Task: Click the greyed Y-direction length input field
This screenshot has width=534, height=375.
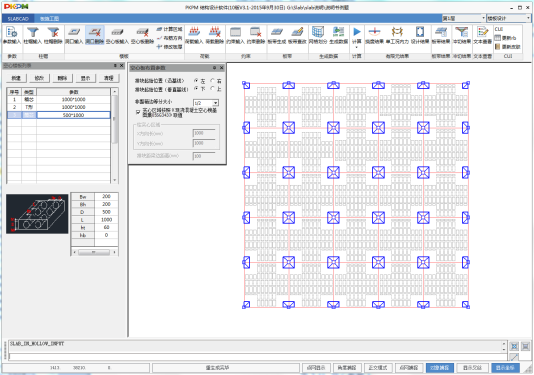Action: (204, 143)
